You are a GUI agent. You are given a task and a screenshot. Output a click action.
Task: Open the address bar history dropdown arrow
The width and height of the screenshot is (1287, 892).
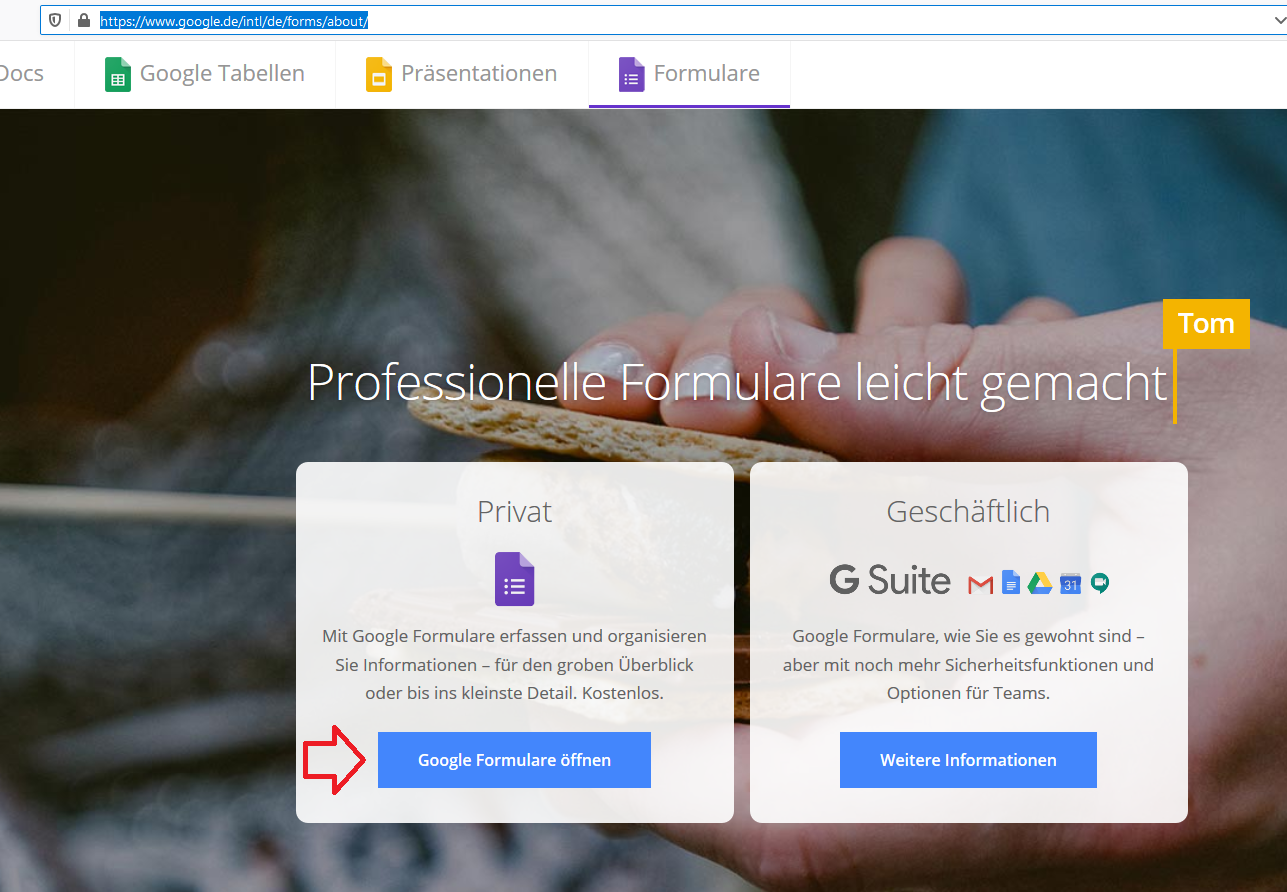coord(1274,20)
